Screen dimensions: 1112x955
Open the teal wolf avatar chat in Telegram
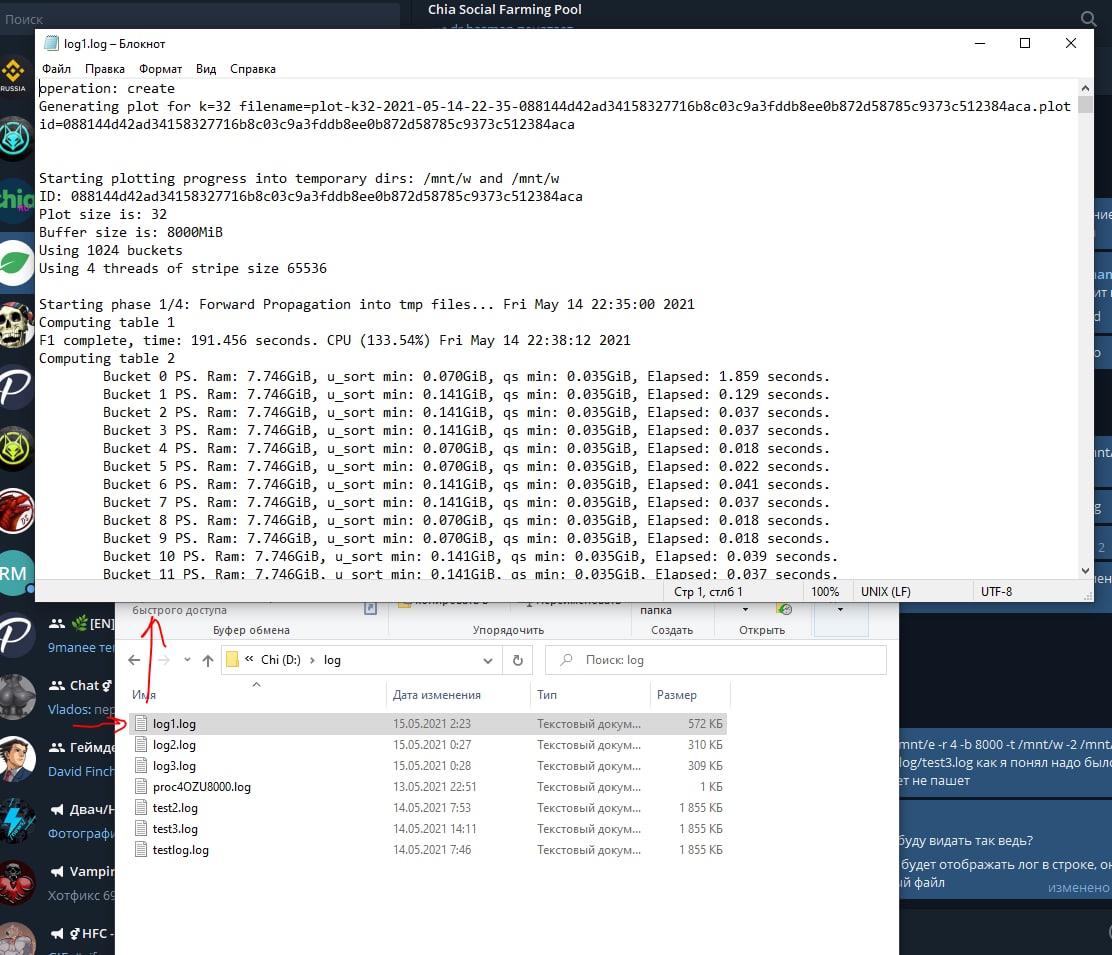(16, 138)
